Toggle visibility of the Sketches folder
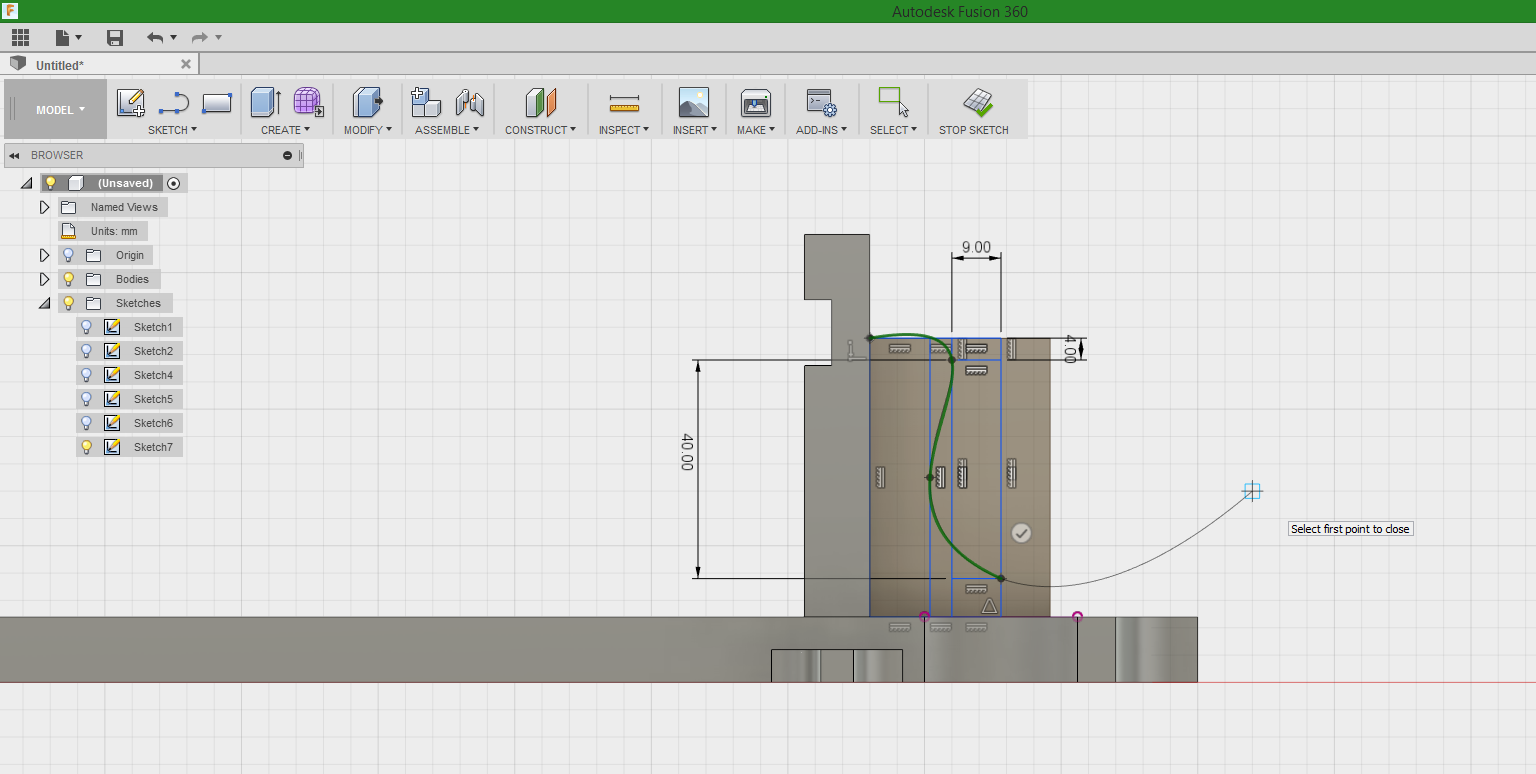1536x774 pixels. [68, 303]
